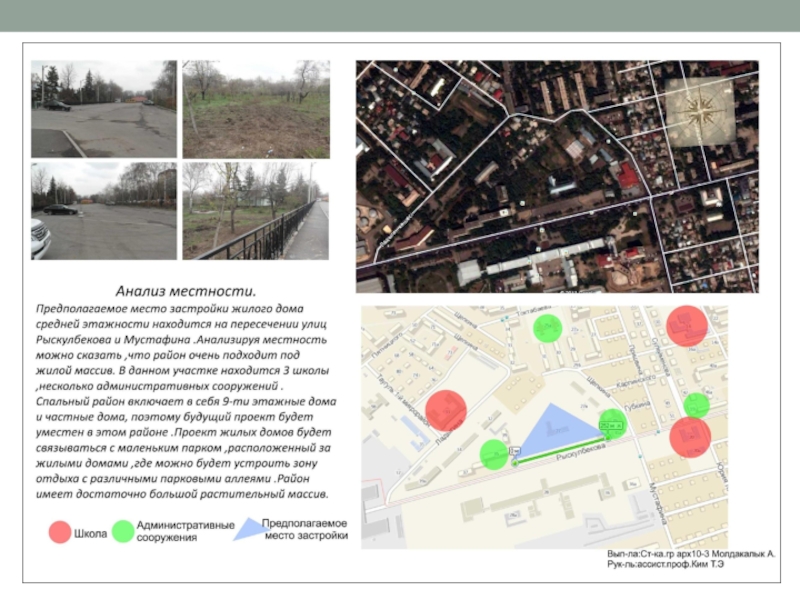Select the red school marker in the map's top-right corner
This screenshot has width=800, height=600.
click(687, 326)
